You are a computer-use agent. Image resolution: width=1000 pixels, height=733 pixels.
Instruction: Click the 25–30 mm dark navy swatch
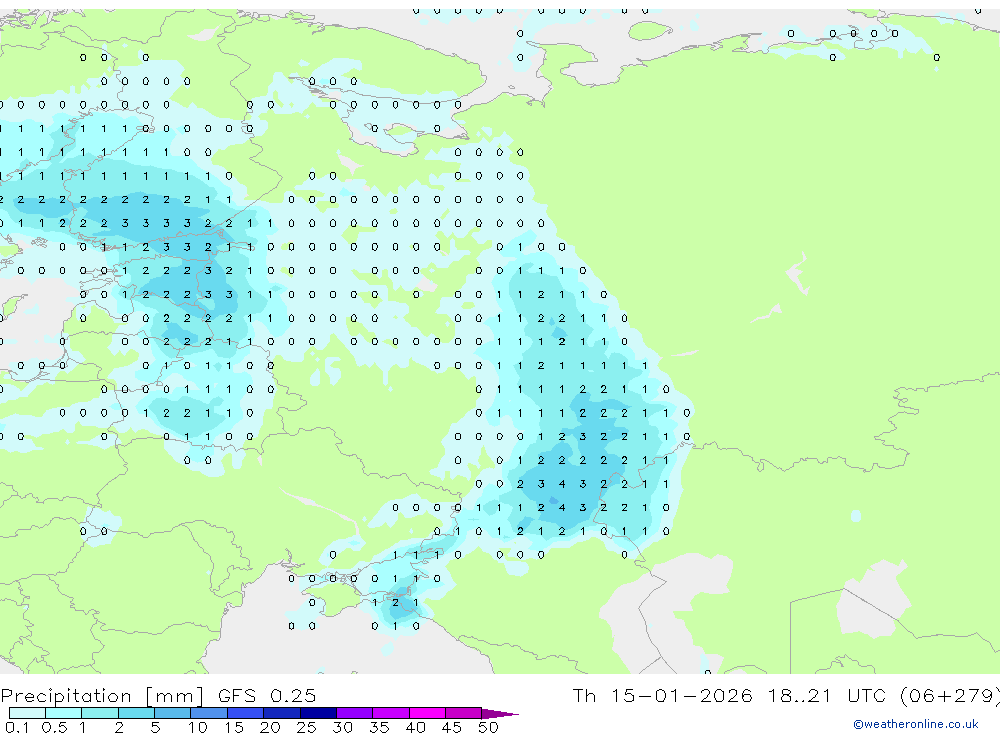(318, 713)
